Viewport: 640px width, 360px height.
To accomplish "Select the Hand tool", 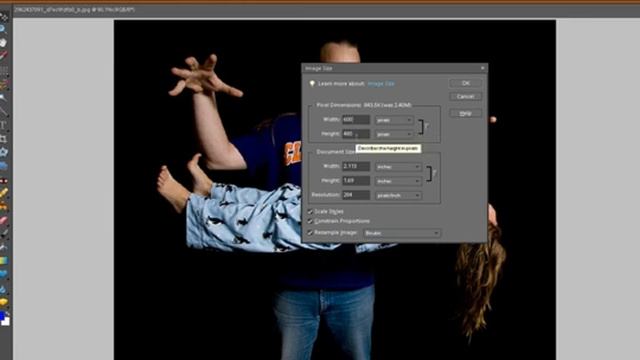I will pos(3,42).
